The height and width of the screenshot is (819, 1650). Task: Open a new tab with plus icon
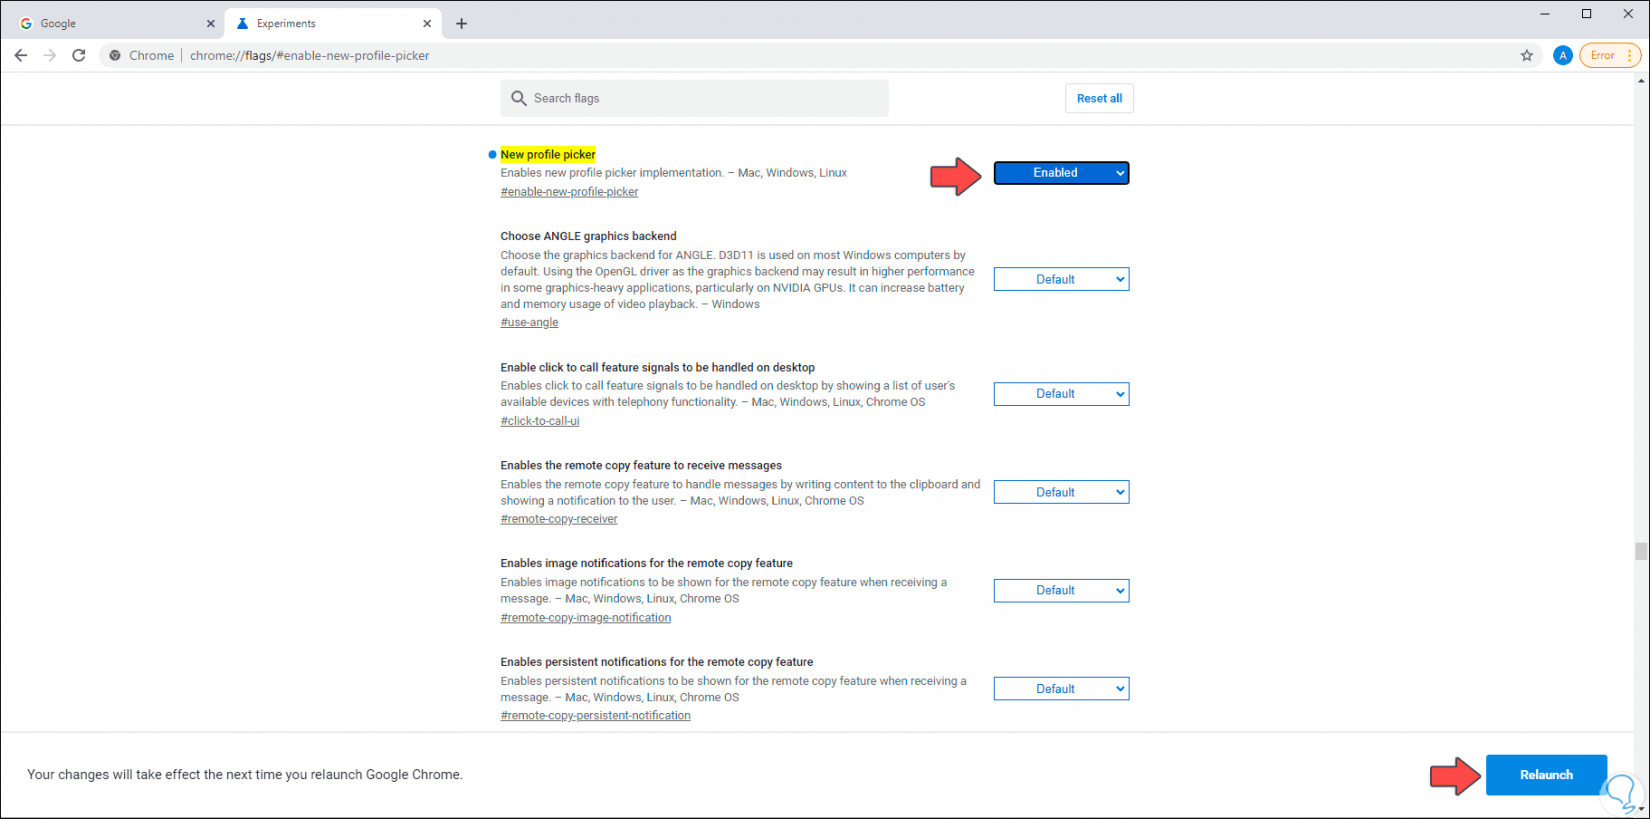coord(461,24)
